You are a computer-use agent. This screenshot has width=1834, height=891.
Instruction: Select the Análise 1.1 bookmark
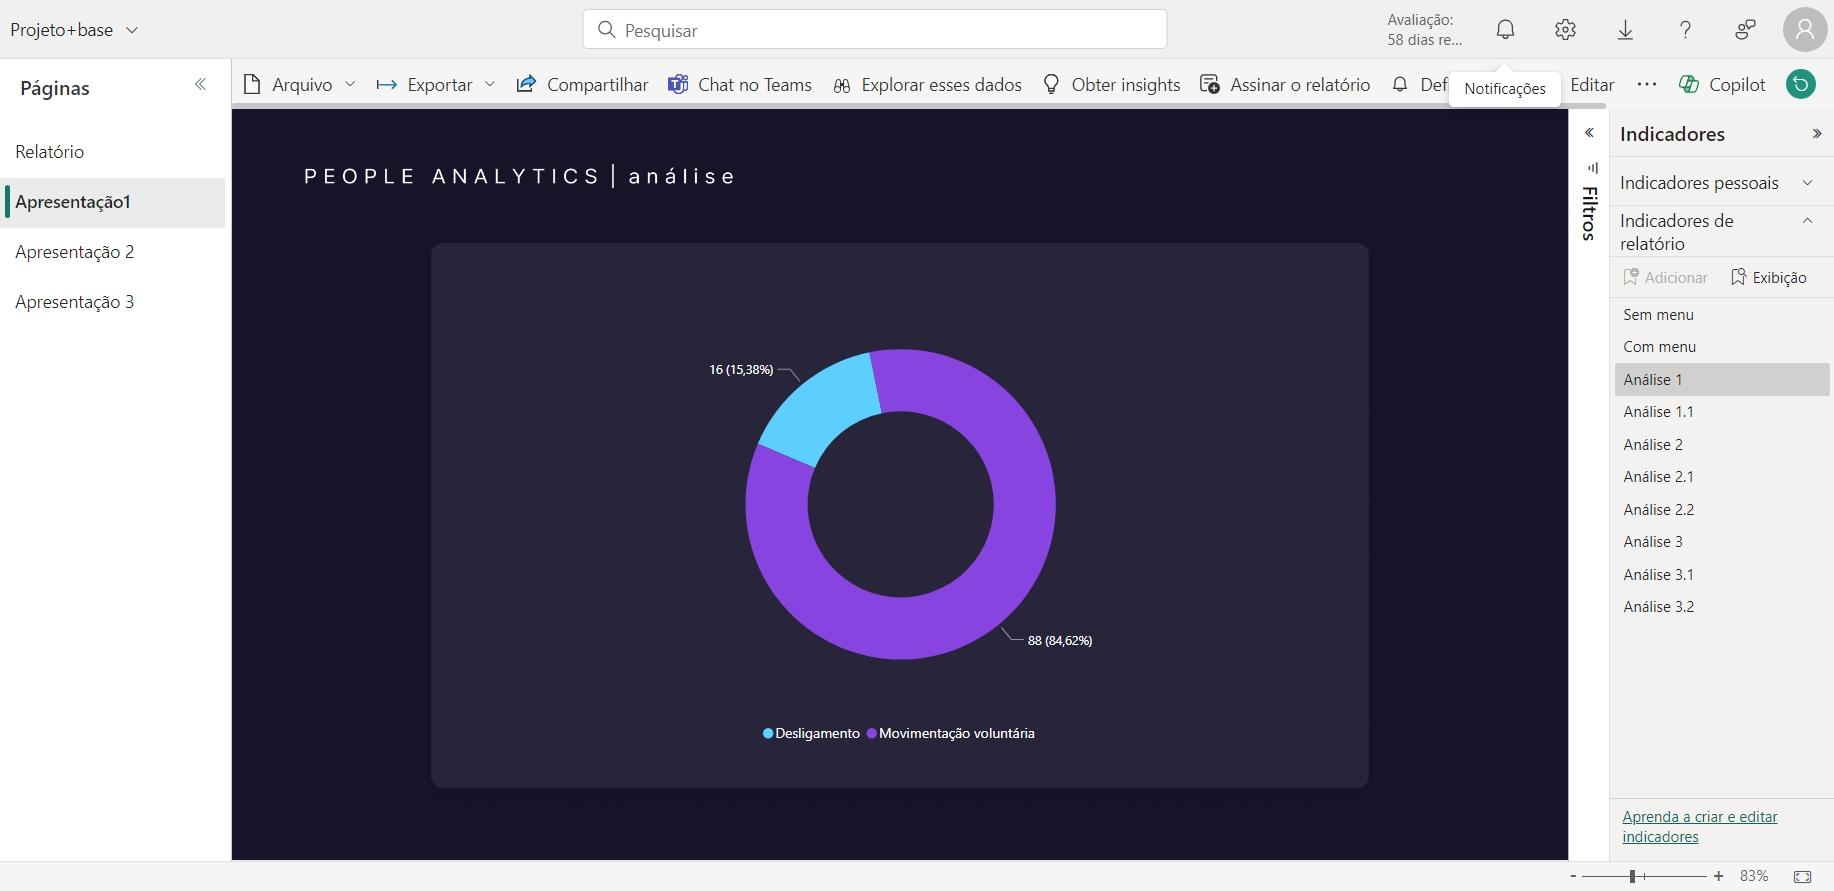pos(1721,411)
